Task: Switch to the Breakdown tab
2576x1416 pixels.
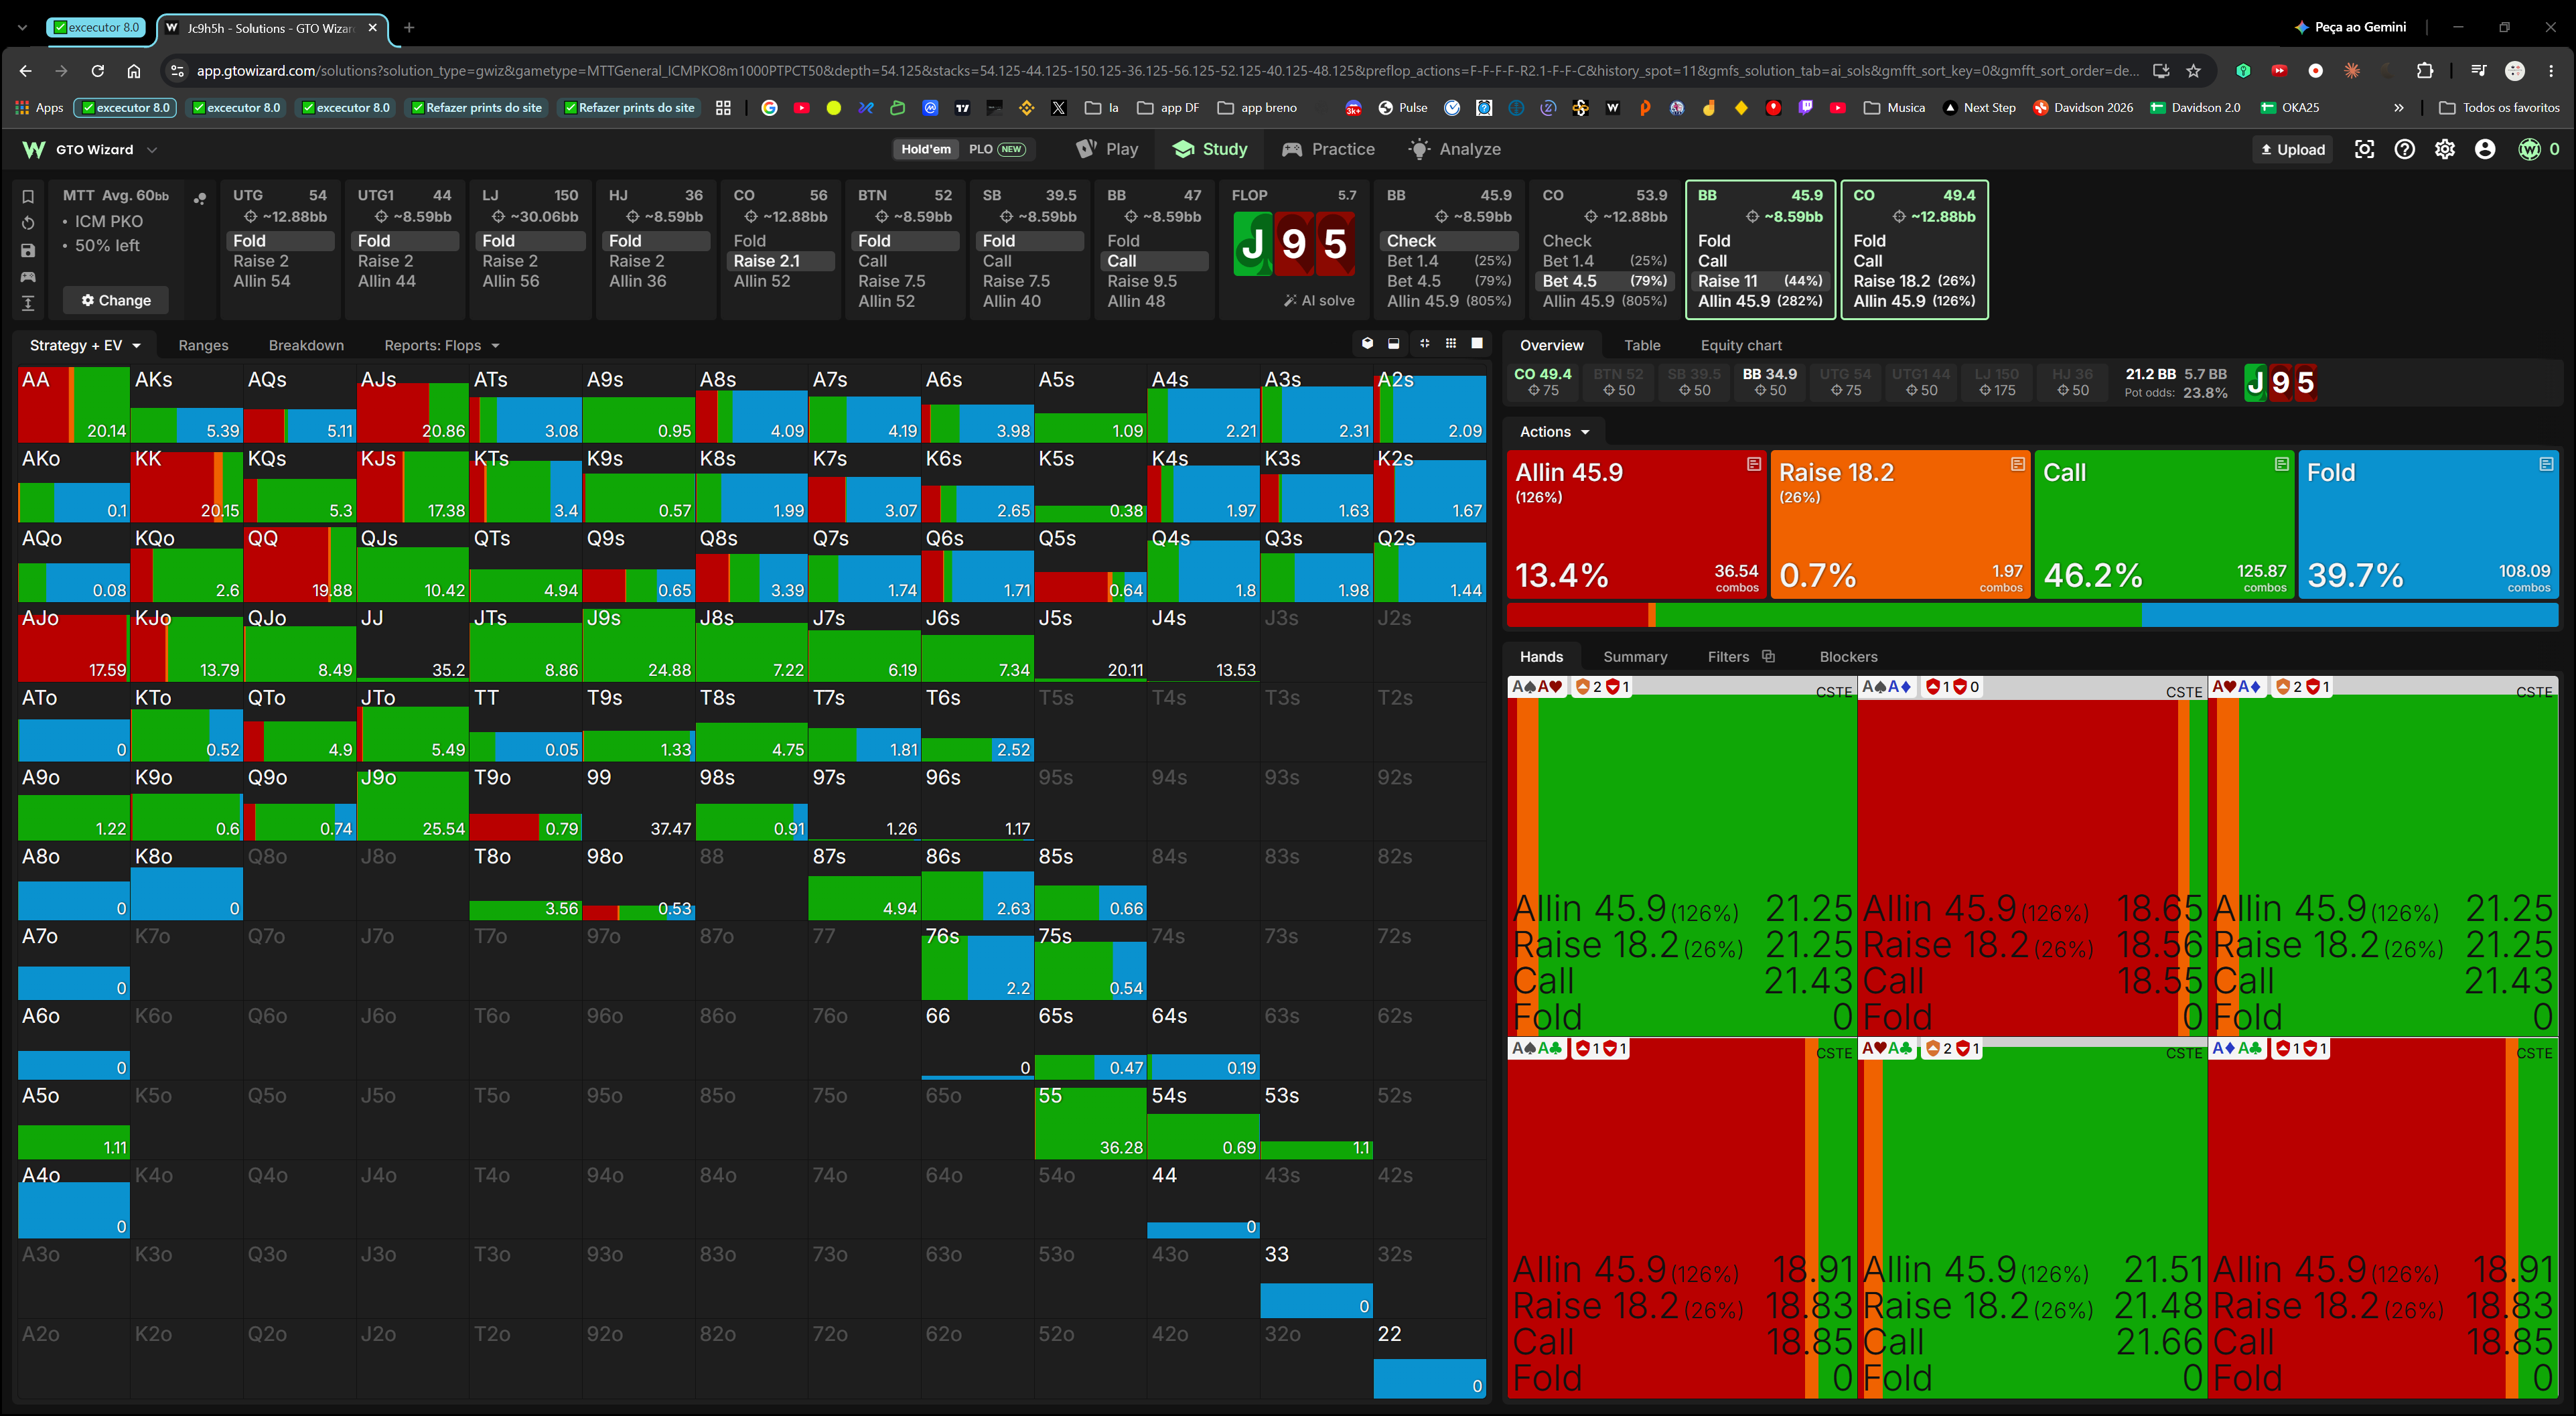Action: coord(306,345)
